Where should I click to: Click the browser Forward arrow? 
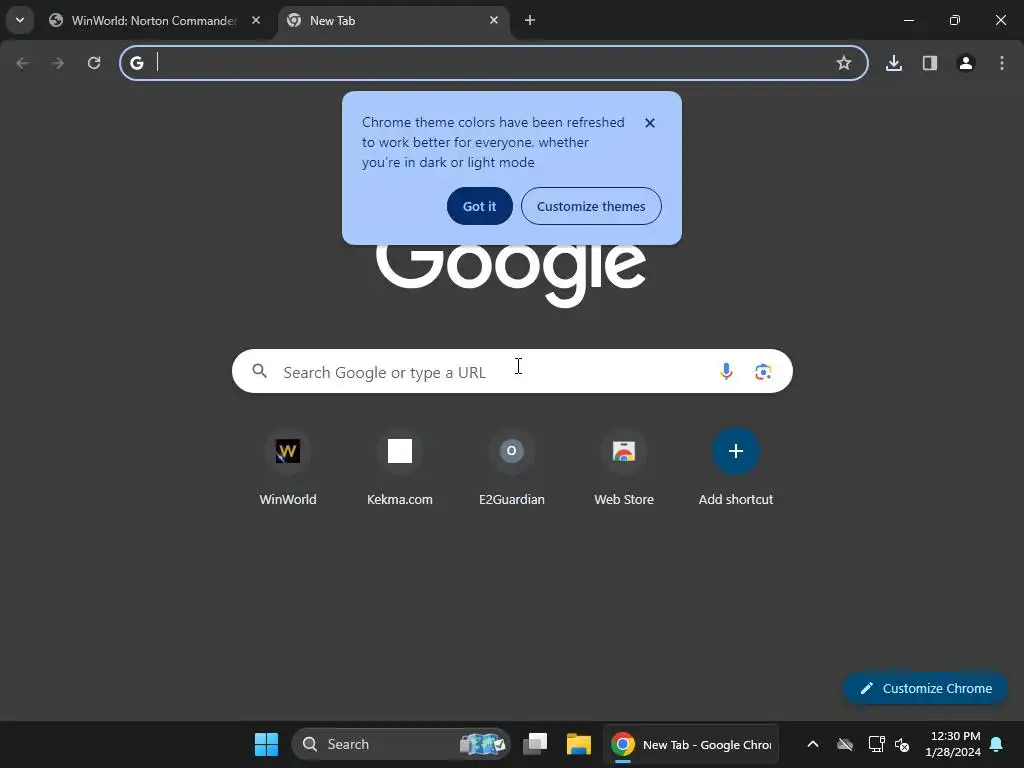[58, 63]
